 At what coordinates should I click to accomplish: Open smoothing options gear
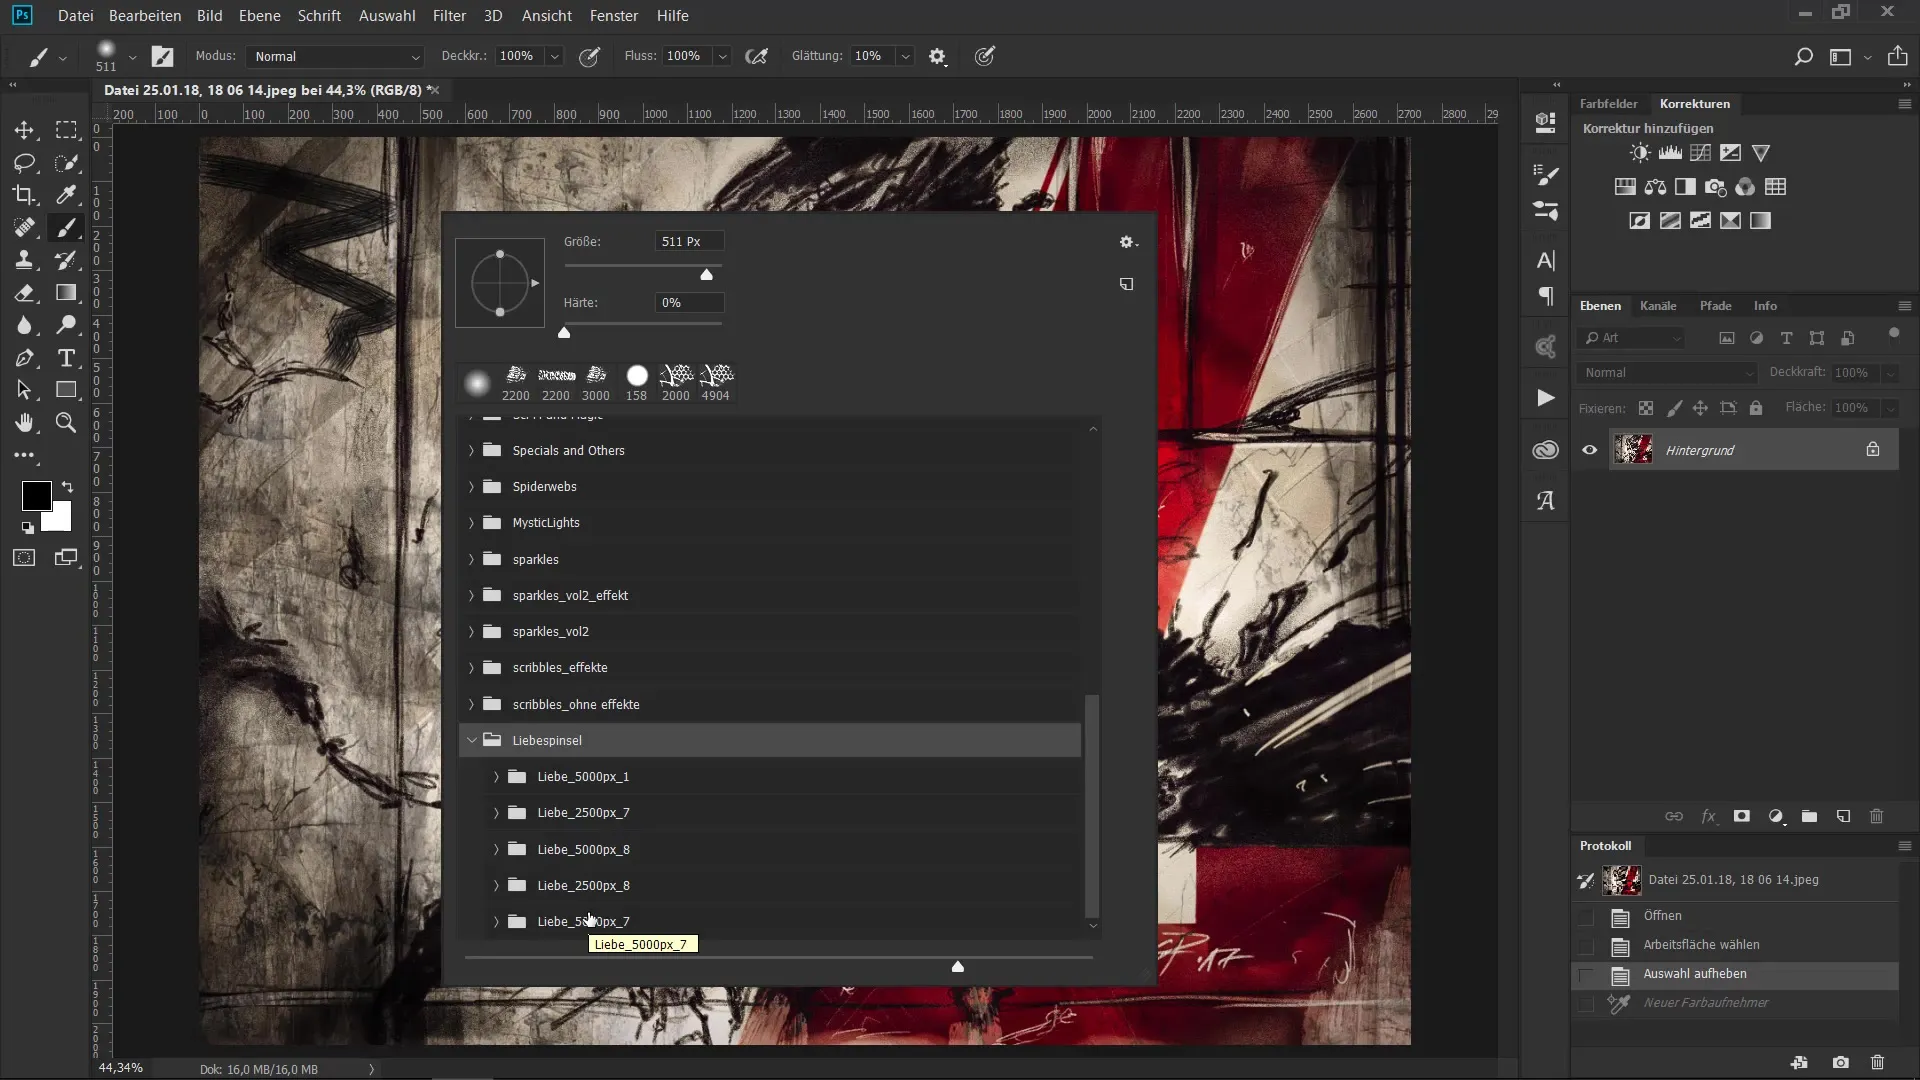(x=937, y=57)
